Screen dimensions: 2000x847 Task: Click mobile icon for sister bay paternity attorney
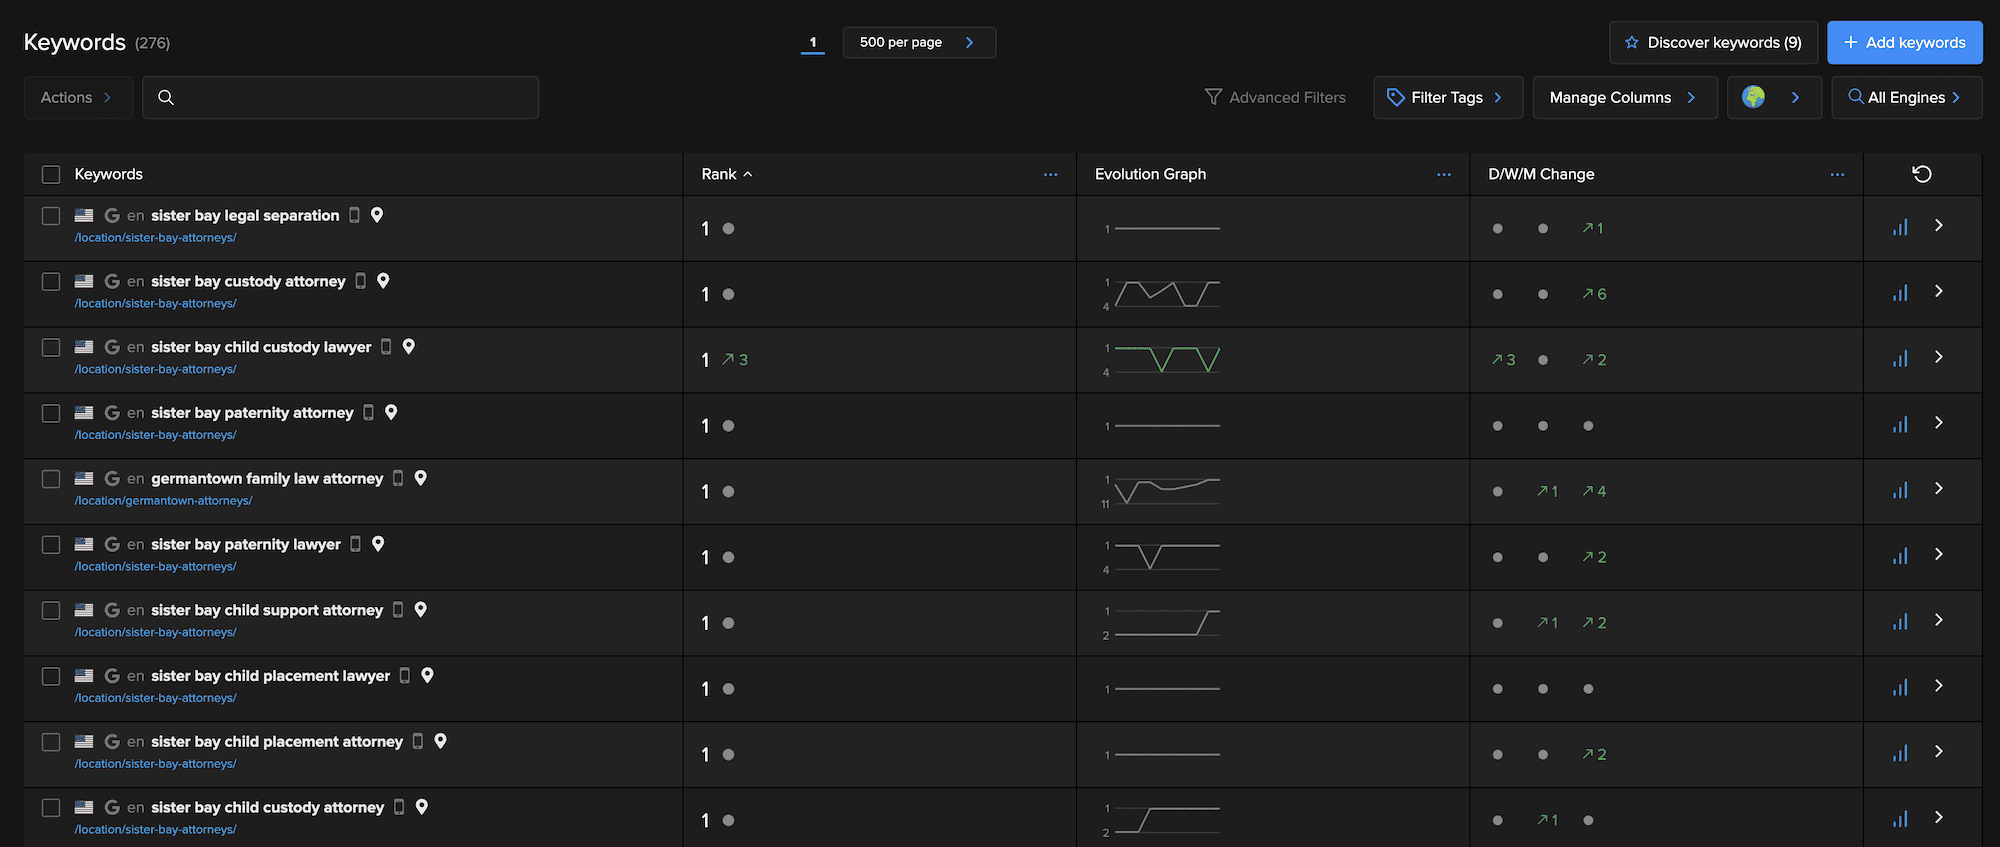point(368,412)
